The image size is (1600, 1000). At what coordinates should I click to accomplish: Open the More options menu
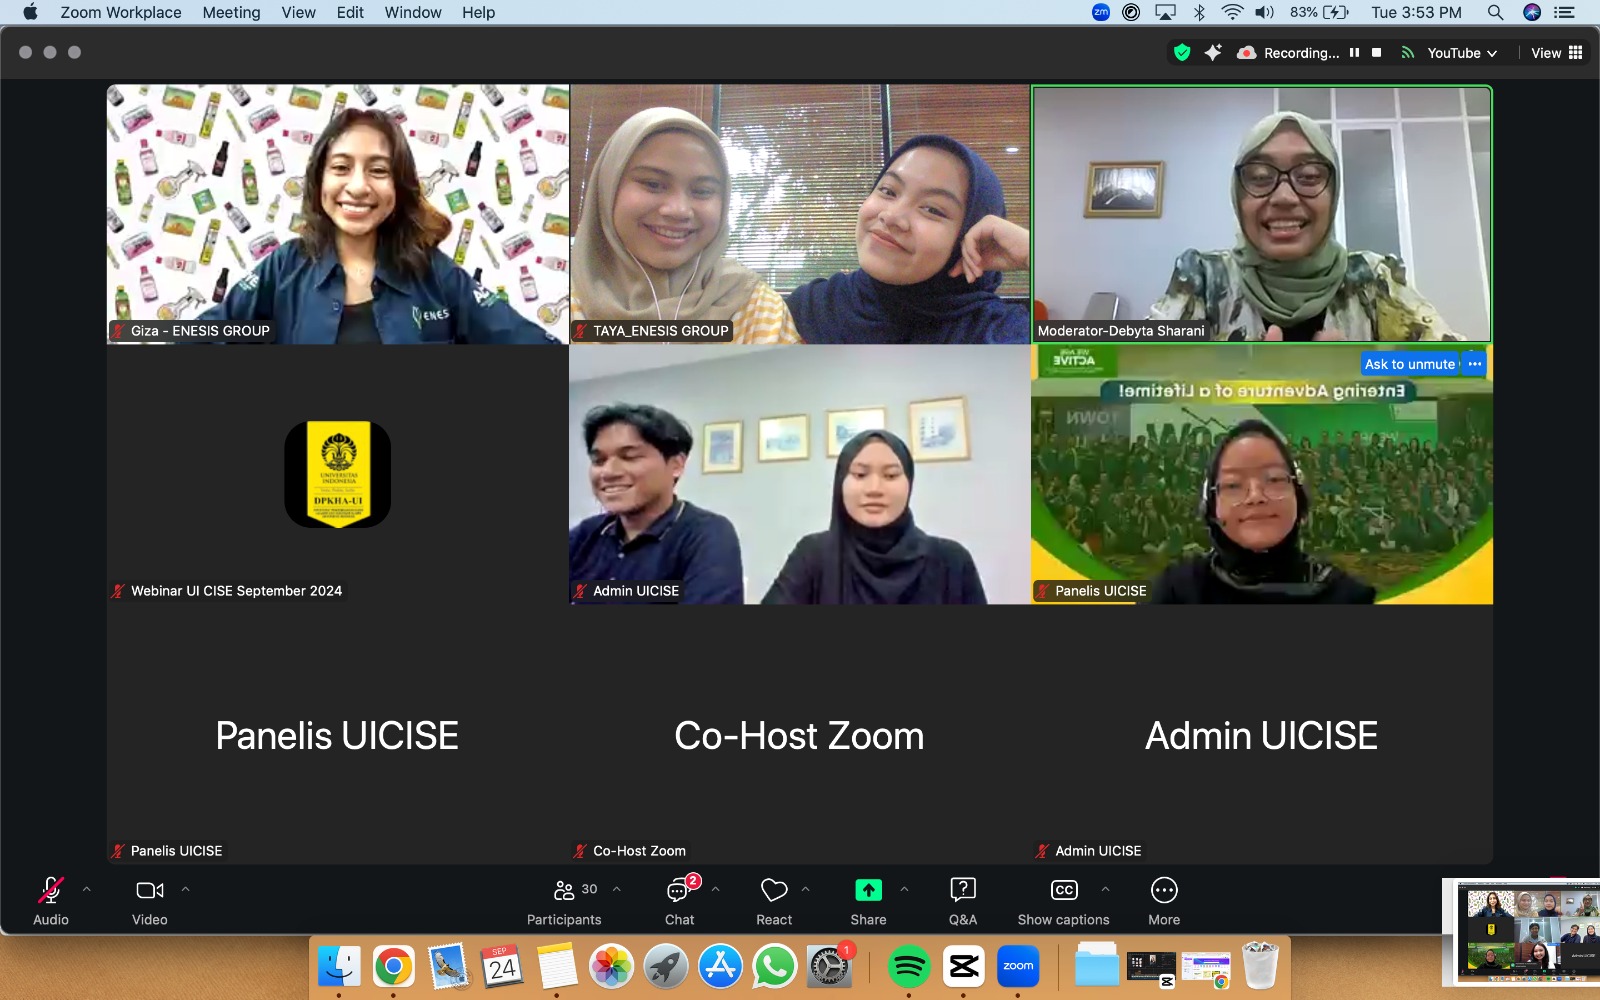[1164, 890]
